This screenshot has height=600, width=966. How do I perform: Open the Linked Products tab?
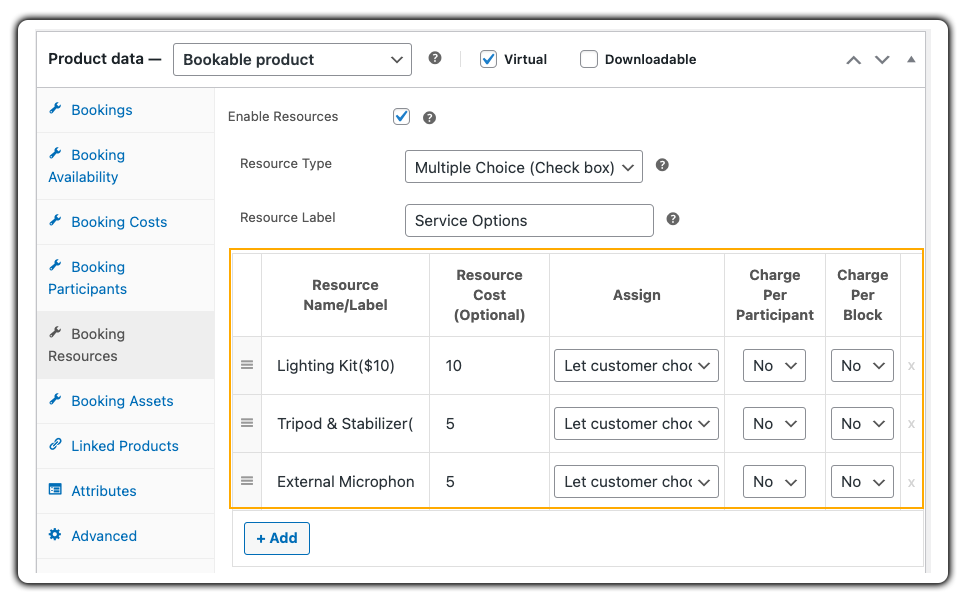coord(126,447)
